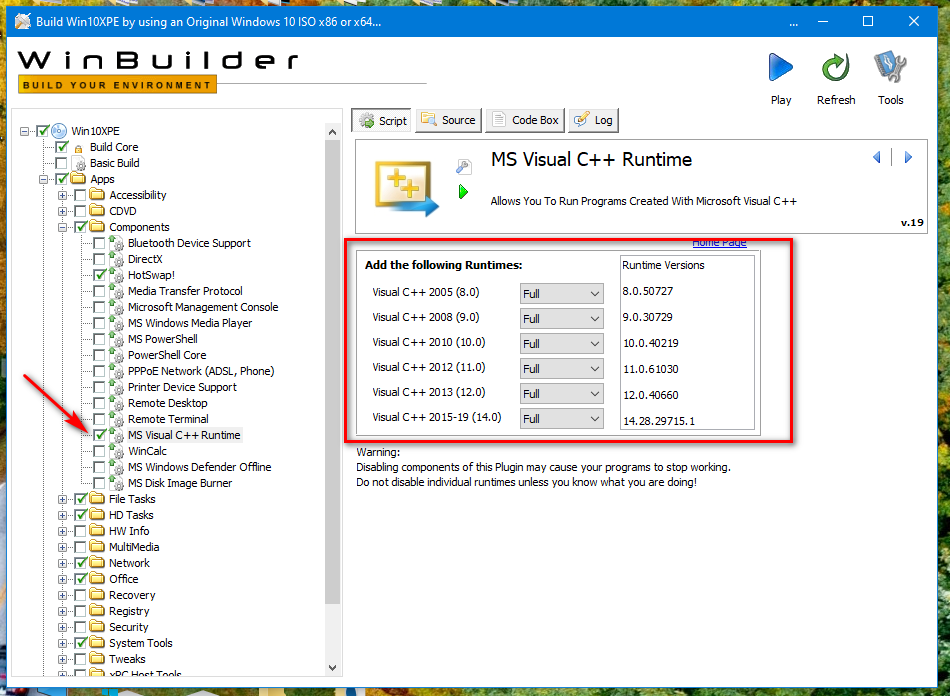Select the Microsoft Management Console item

point(203,307)
